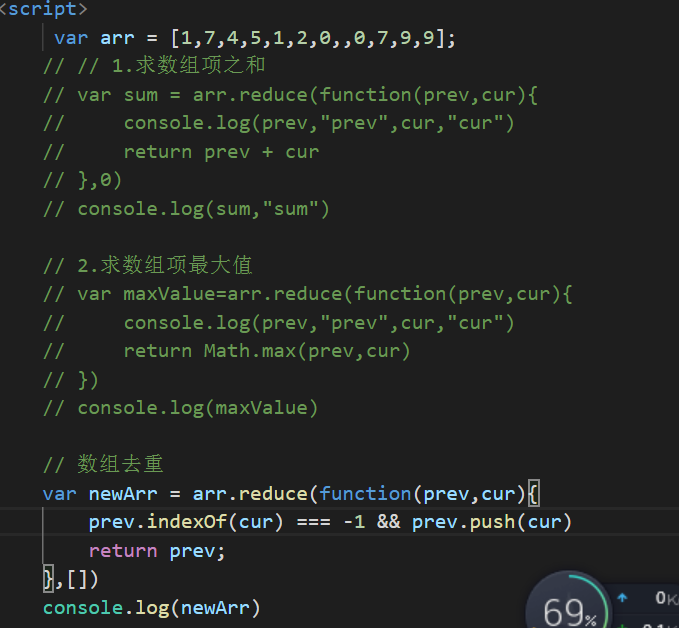Click the pink return keyword

[123, 551]
